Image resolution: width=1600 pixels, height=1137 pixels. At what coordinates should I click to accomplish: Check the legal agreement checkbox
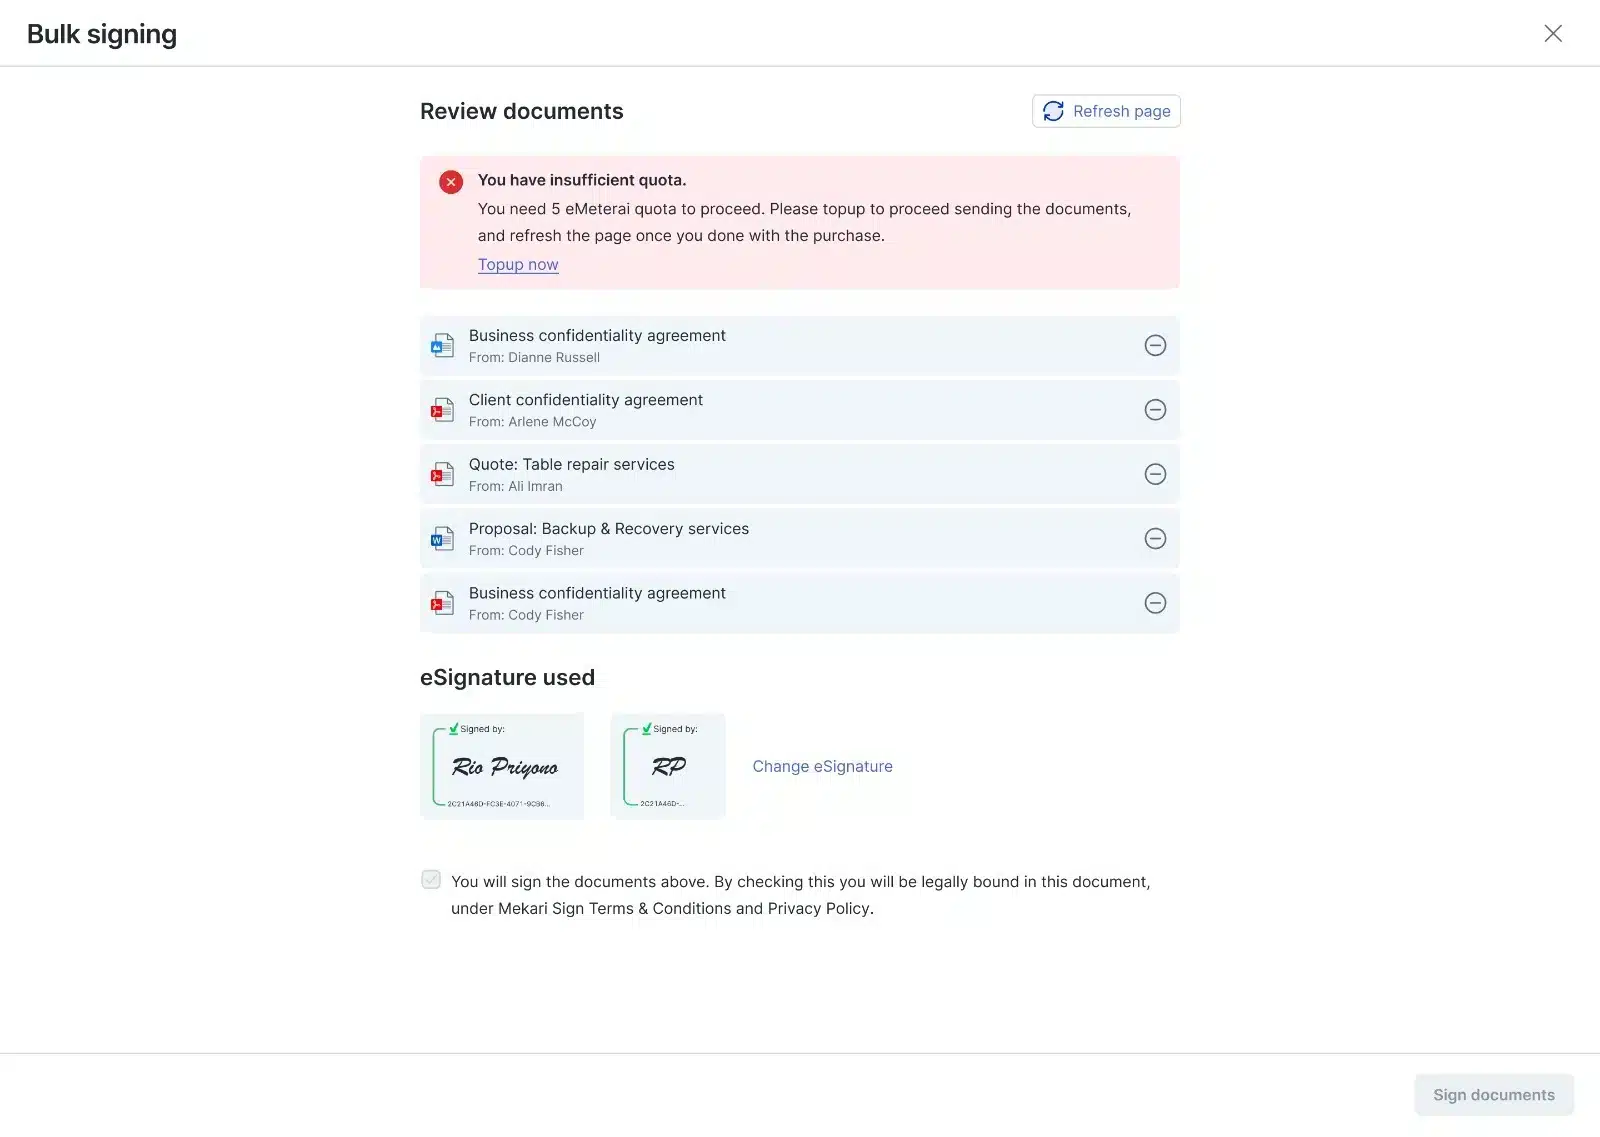tap(431, 880)
